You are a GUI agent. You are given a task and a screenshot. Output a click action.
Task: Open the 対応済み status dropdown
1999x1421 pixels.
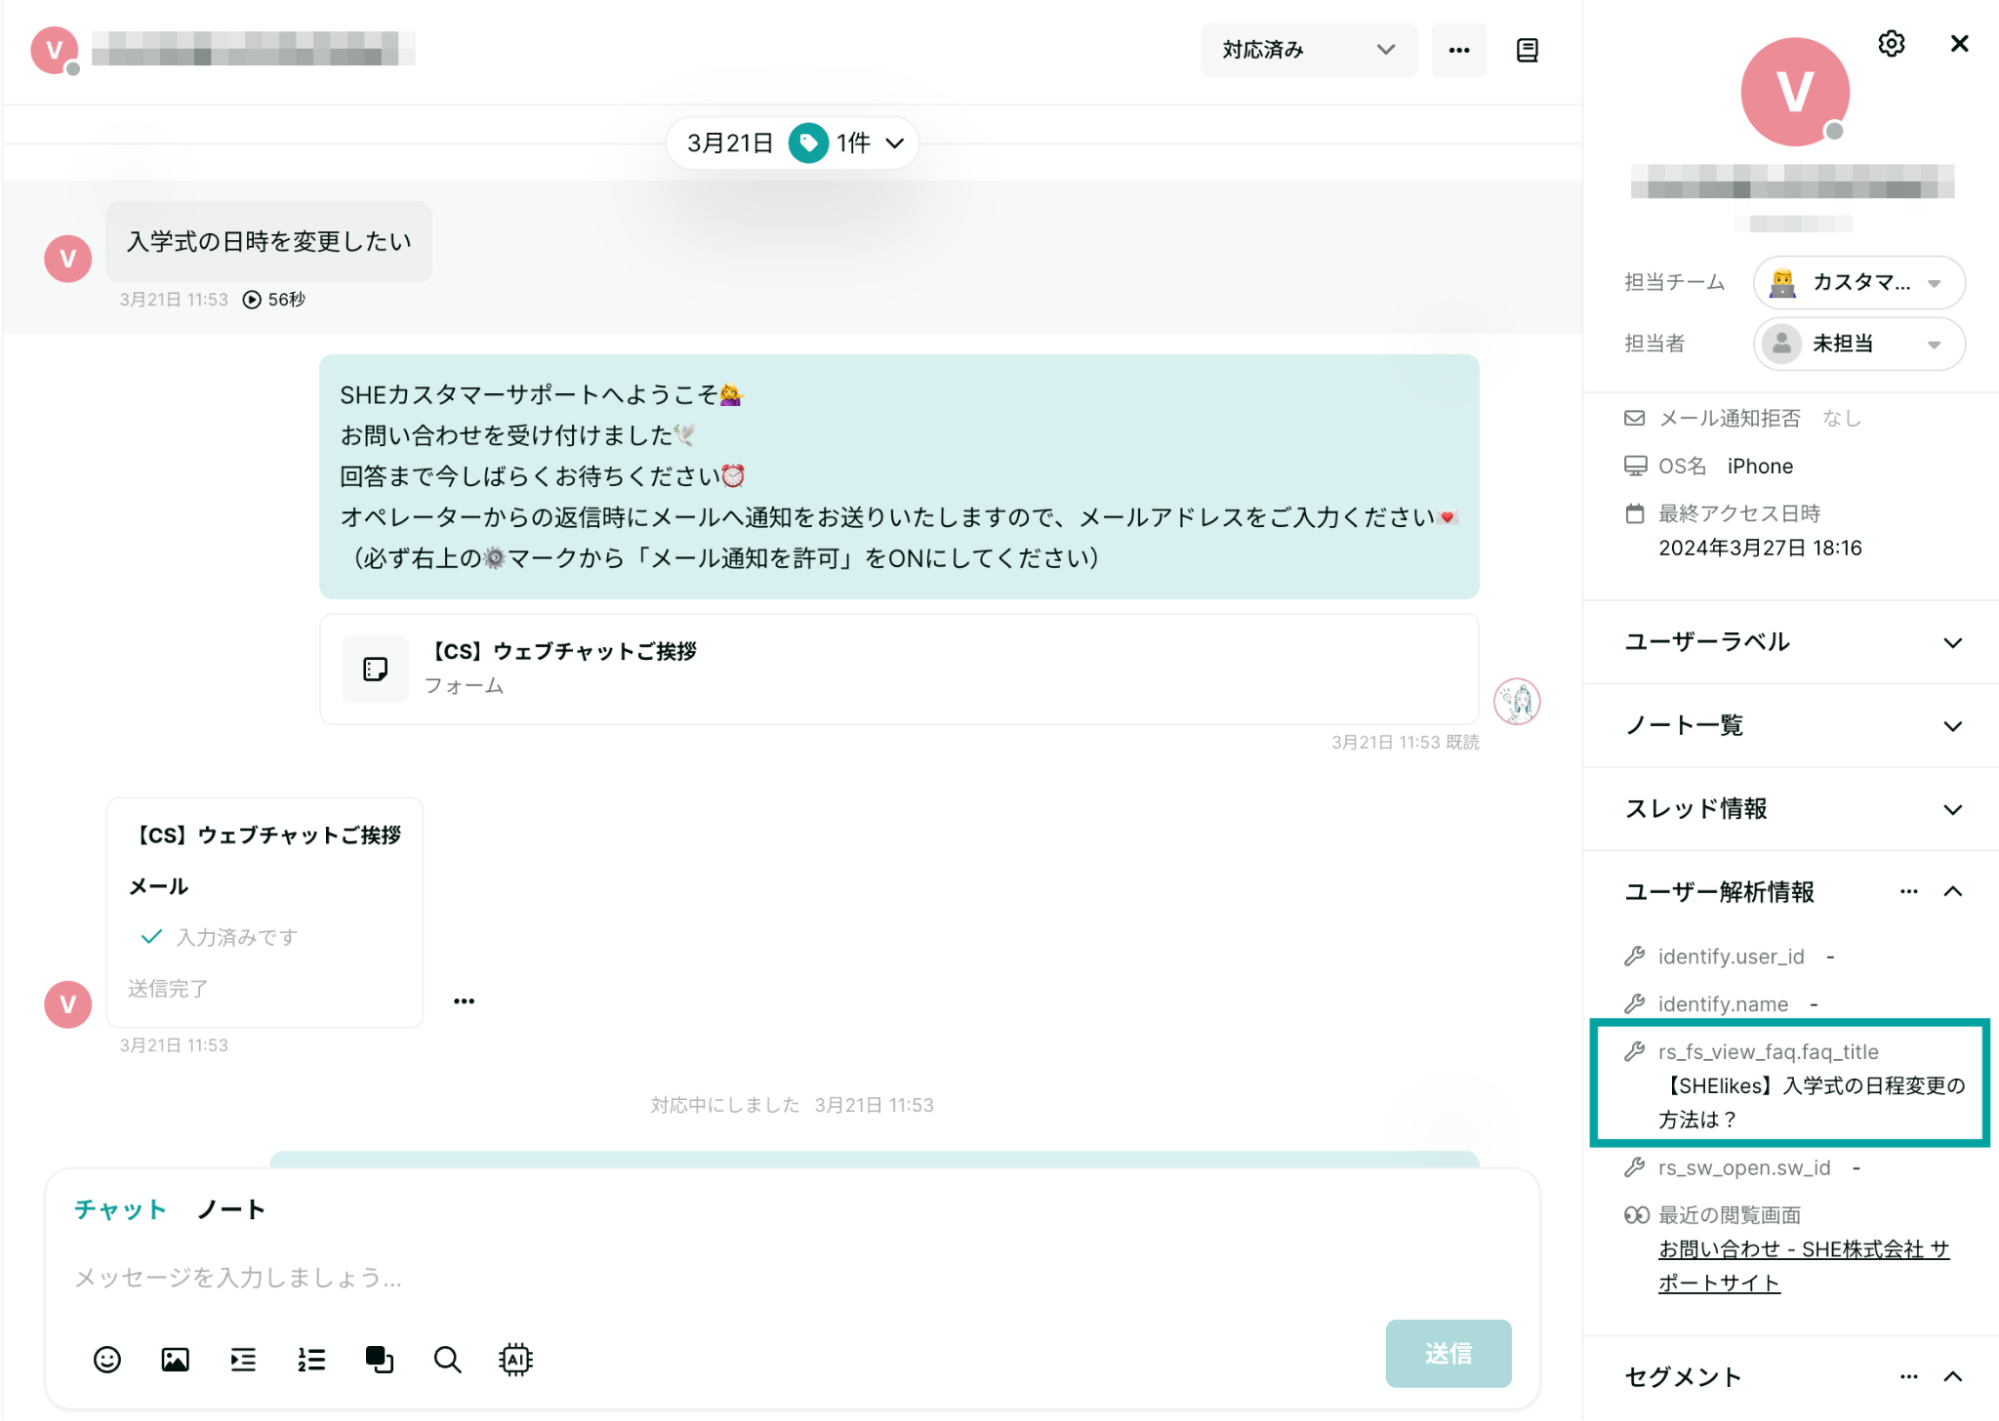(1307, 50)
